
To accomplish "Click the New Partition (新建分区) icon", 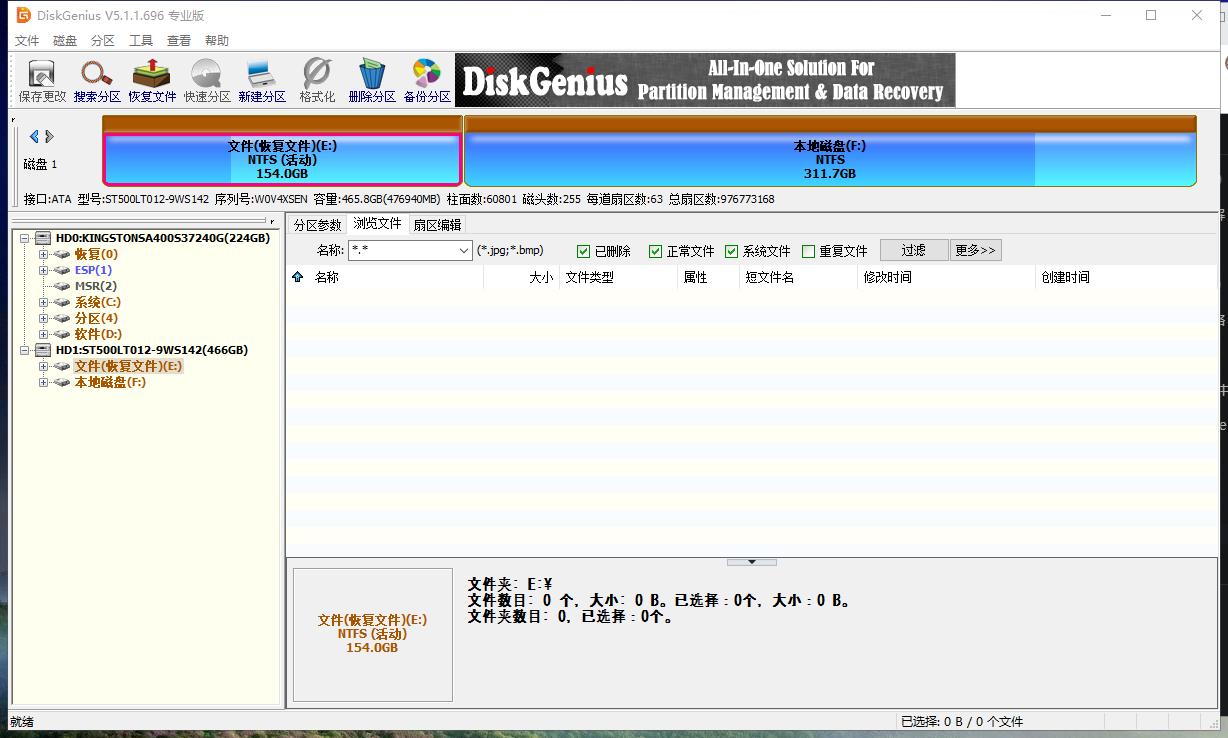I will tap(262, 81).
